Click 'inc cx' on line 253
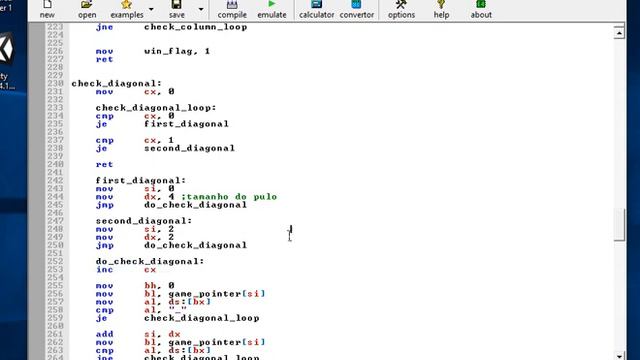This screenshot has height=360, width=640. 126,269
